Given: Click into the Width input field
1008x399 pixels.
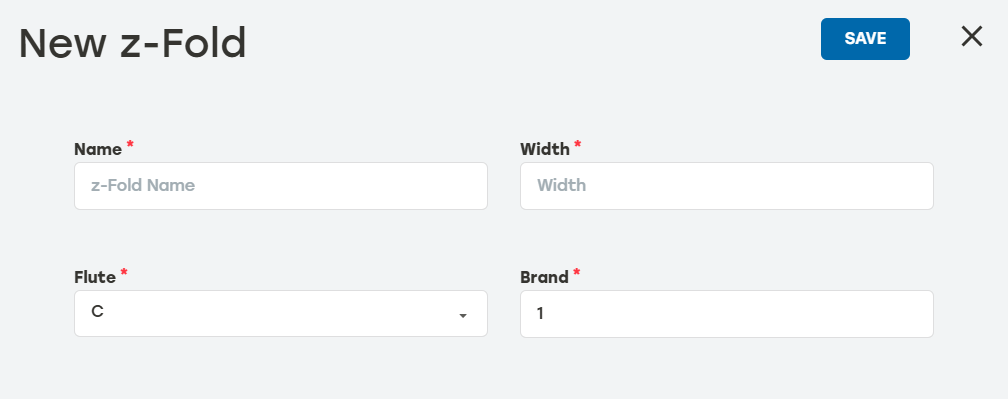Looking at the screenshot, I should click(x=726, y=186).
